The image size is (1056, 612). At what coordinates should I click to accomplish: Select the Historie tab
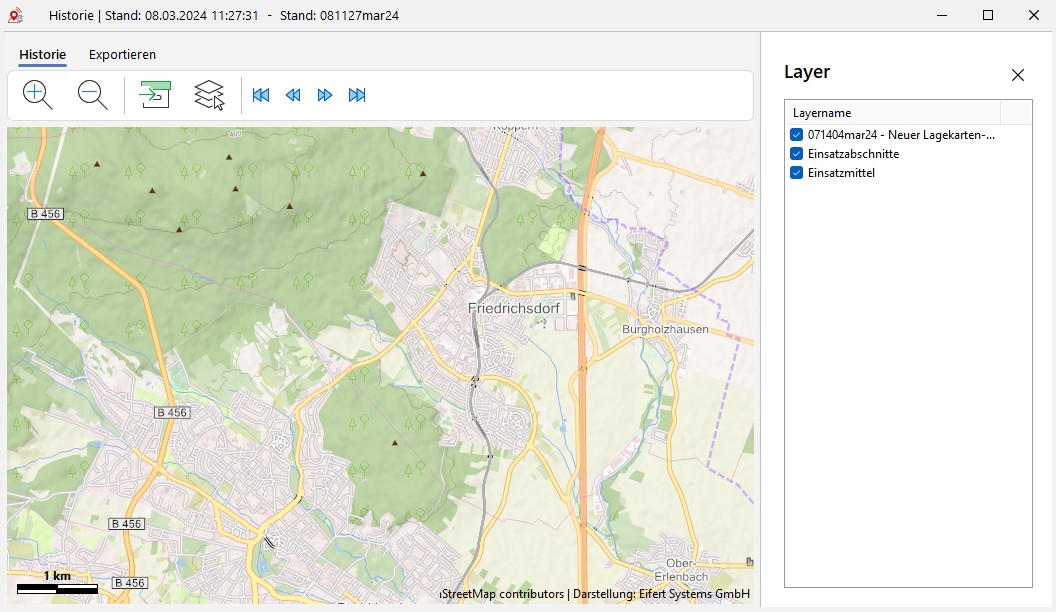(x=42, y=55)
